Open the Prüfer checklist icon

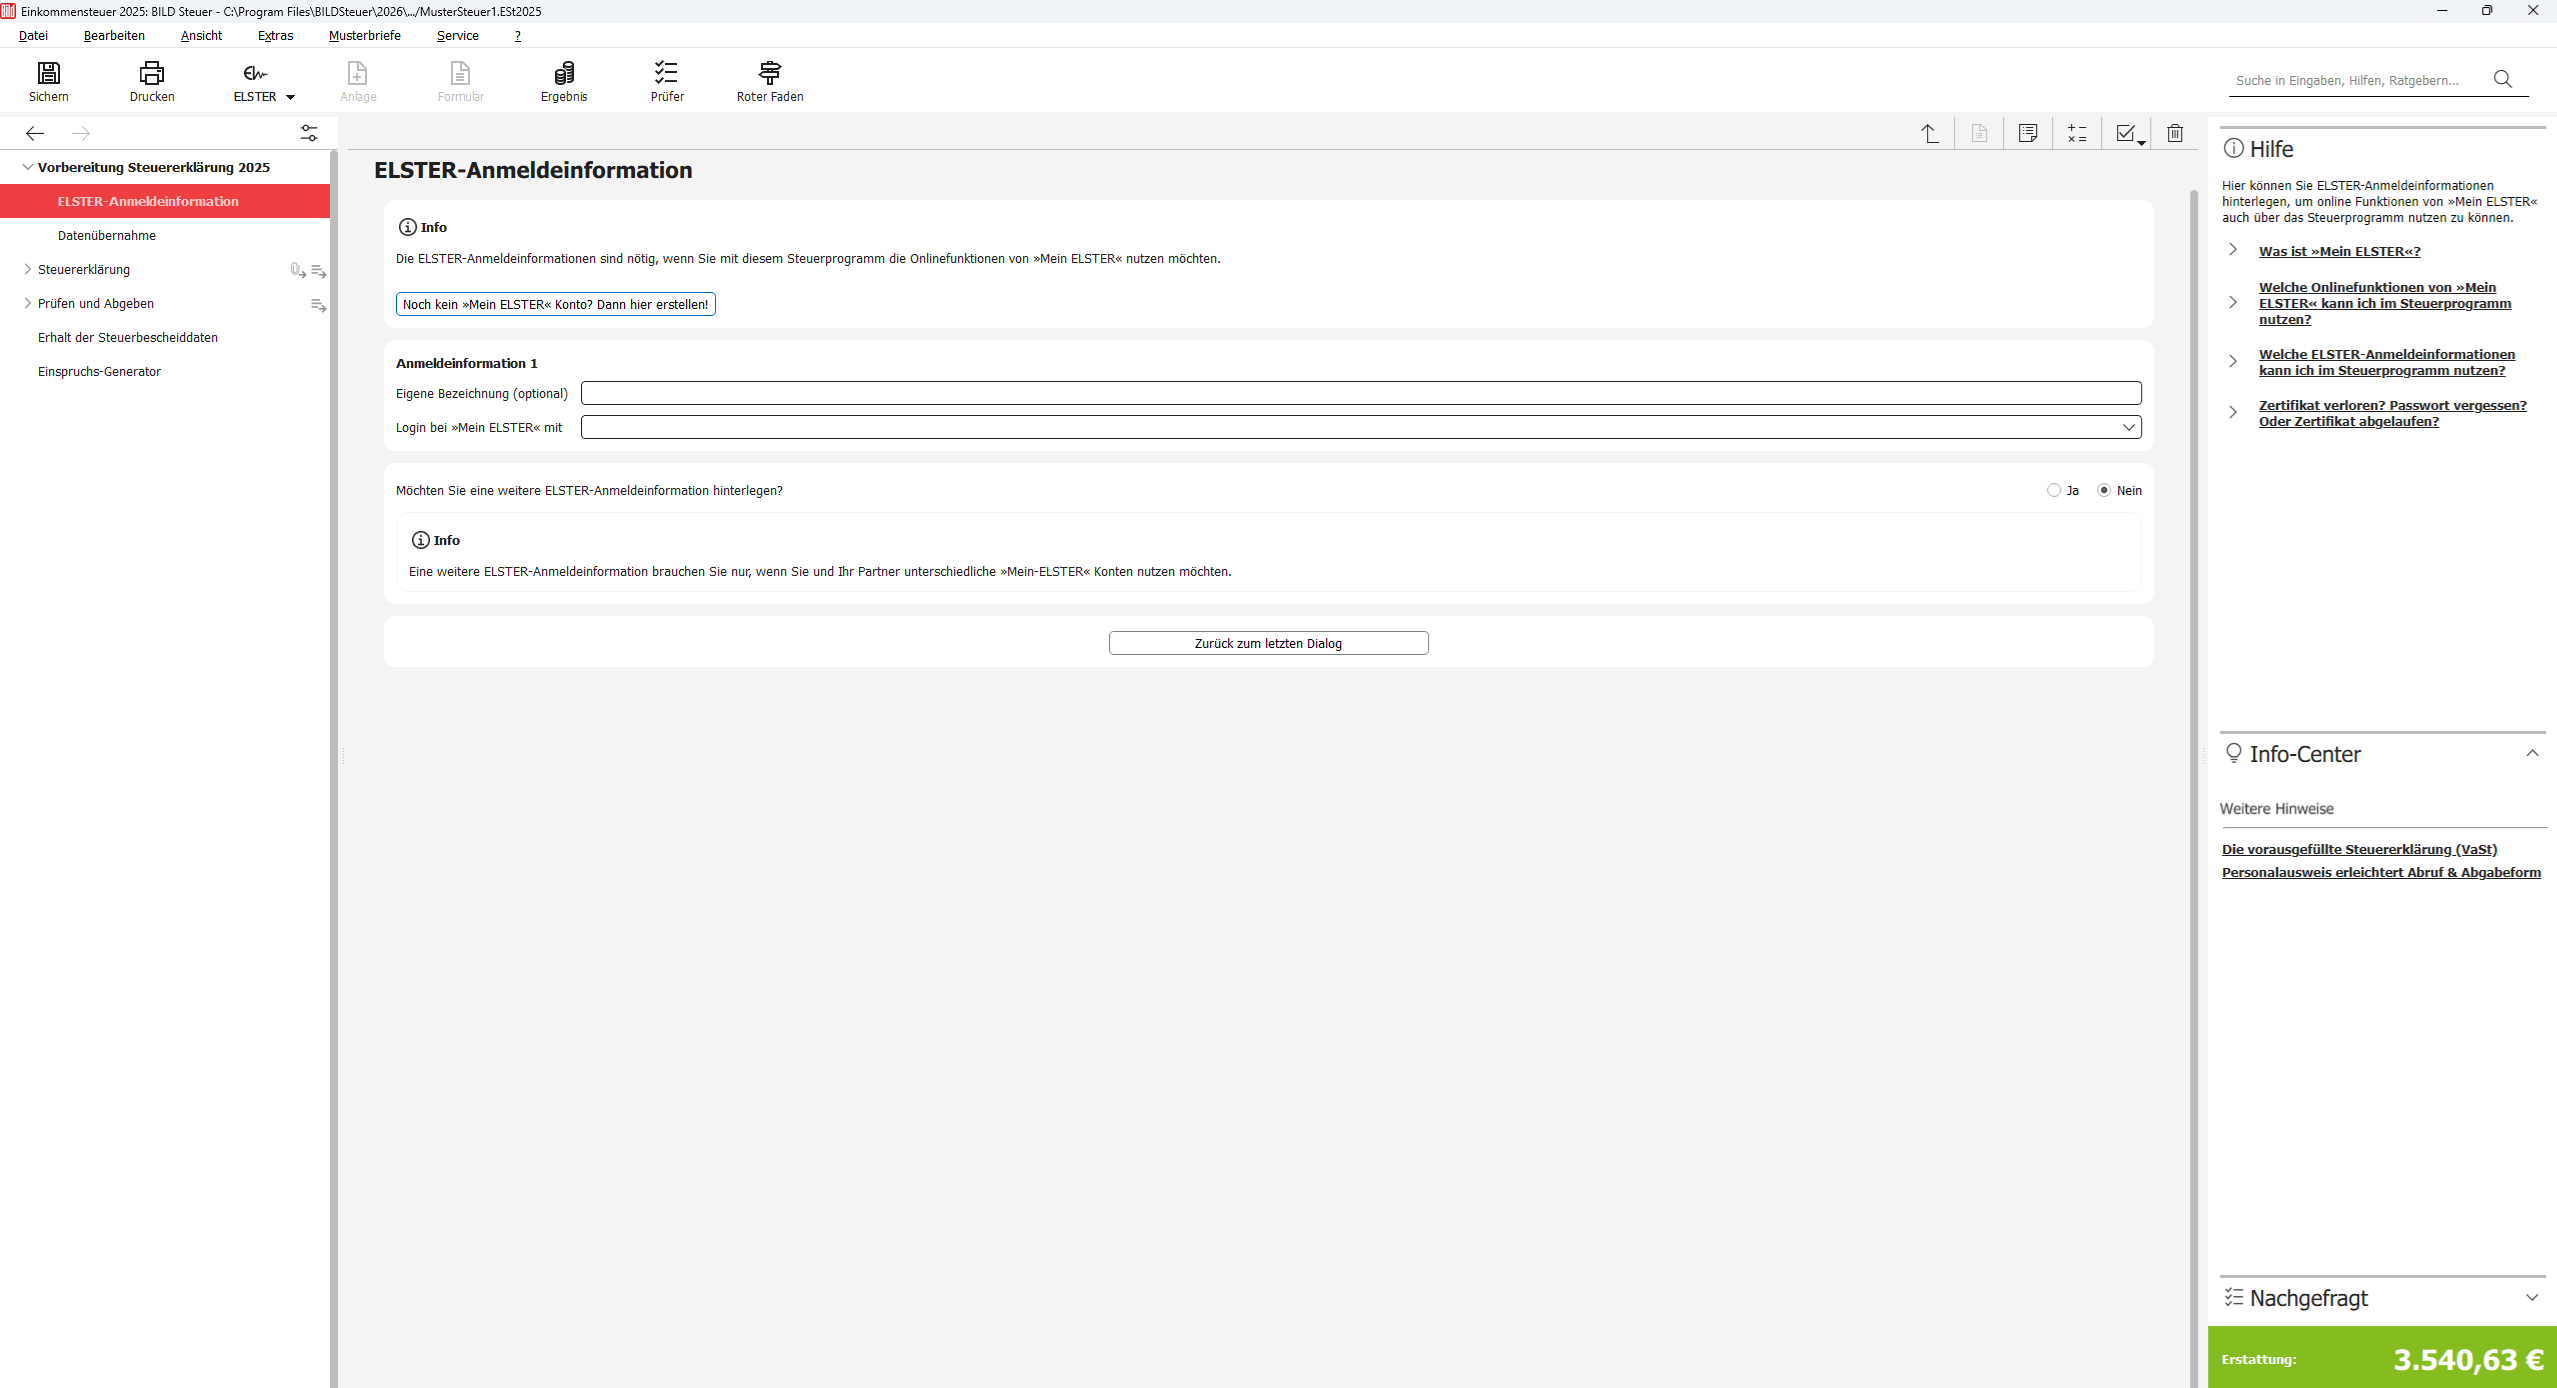pyautogui.click(x=666, y=73)
